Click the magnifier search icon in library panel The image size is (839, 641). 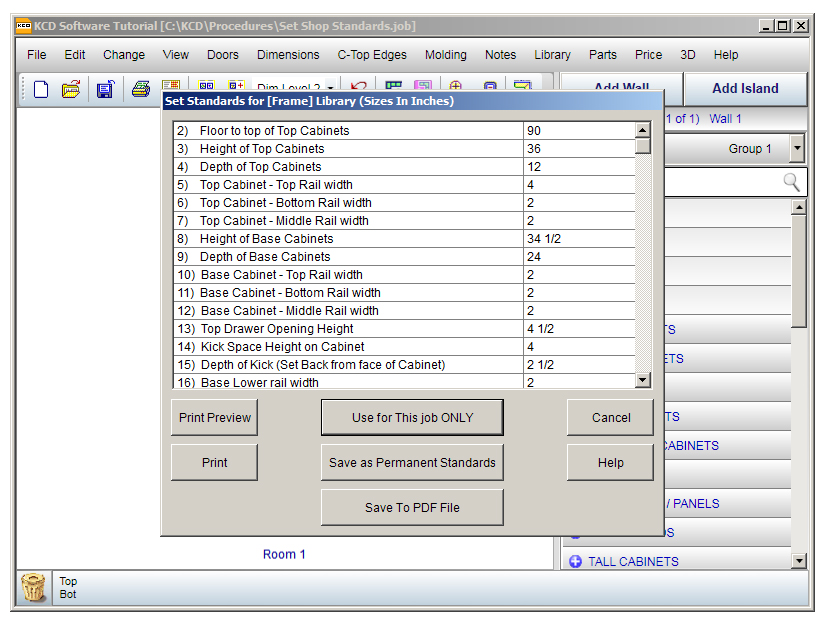point(791,182)
